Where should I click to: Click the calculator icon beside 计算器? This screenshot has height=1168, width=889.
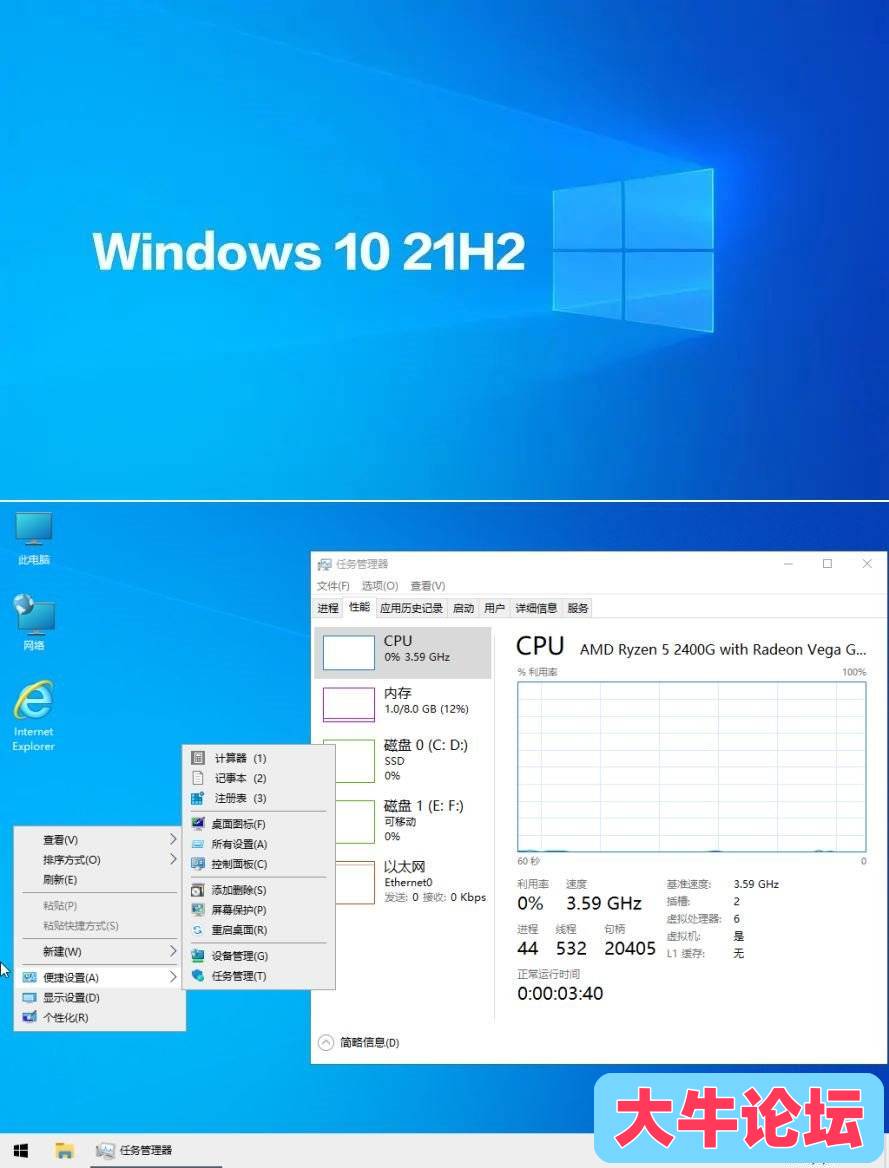click(x=197, y=758)
